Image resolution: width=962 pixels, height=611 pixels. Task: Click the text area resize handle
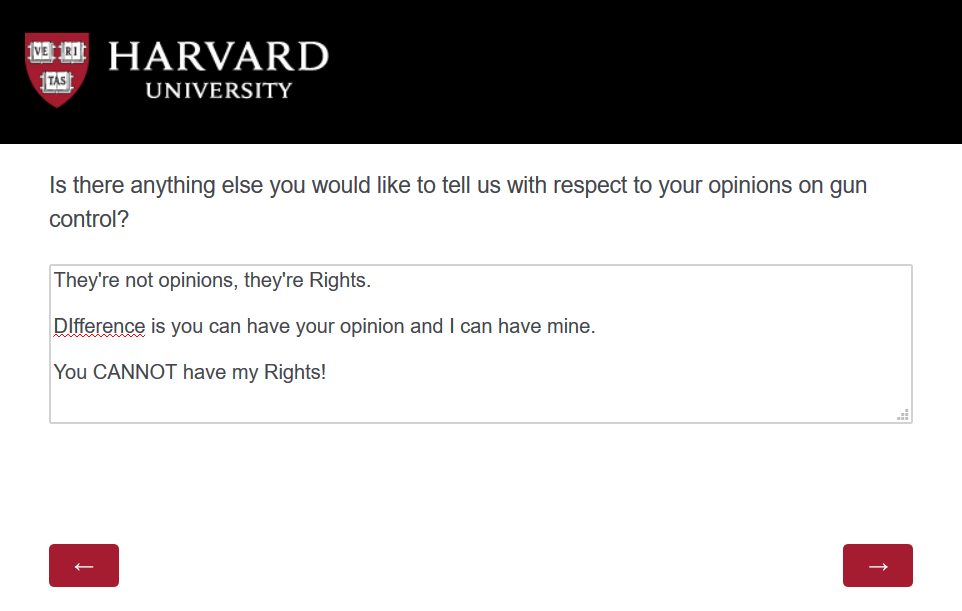point(903,415)
